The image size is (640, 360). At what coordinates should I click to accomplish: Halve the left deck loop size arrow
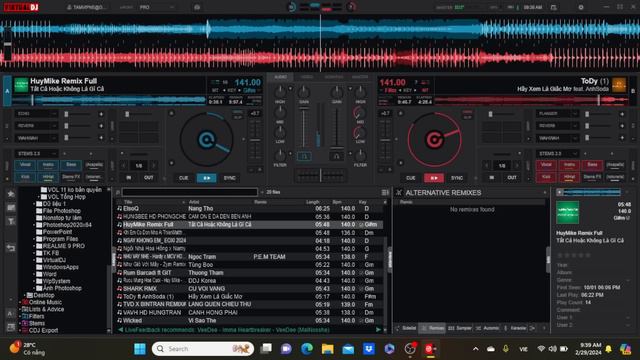124,166
